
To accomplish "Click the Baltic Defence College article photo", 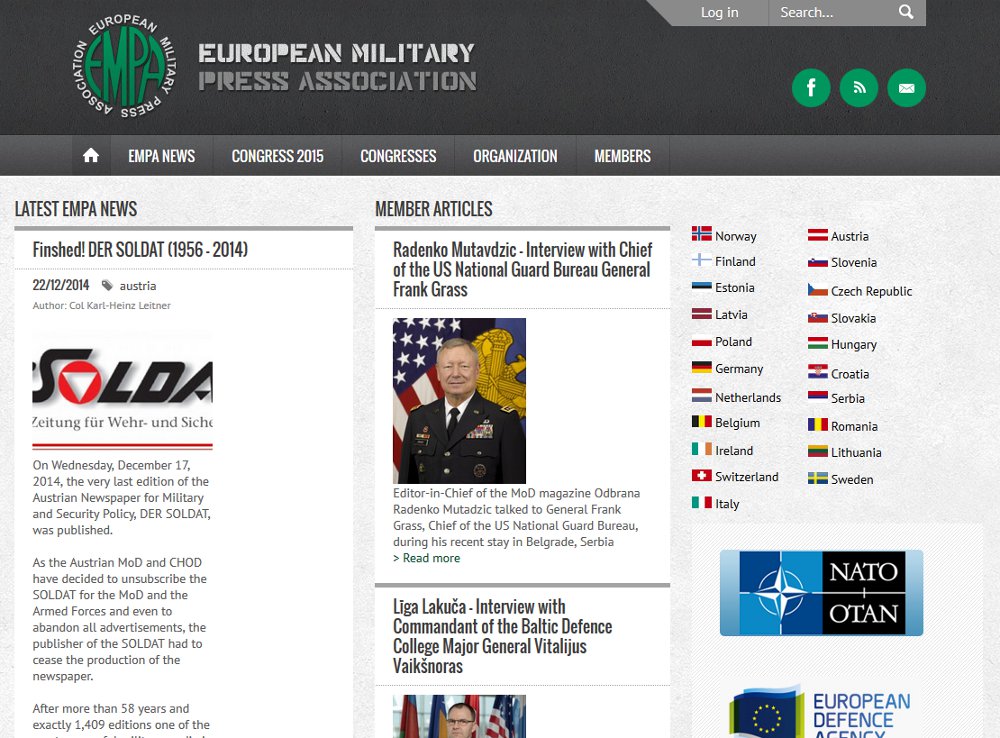I will [459, 716].
